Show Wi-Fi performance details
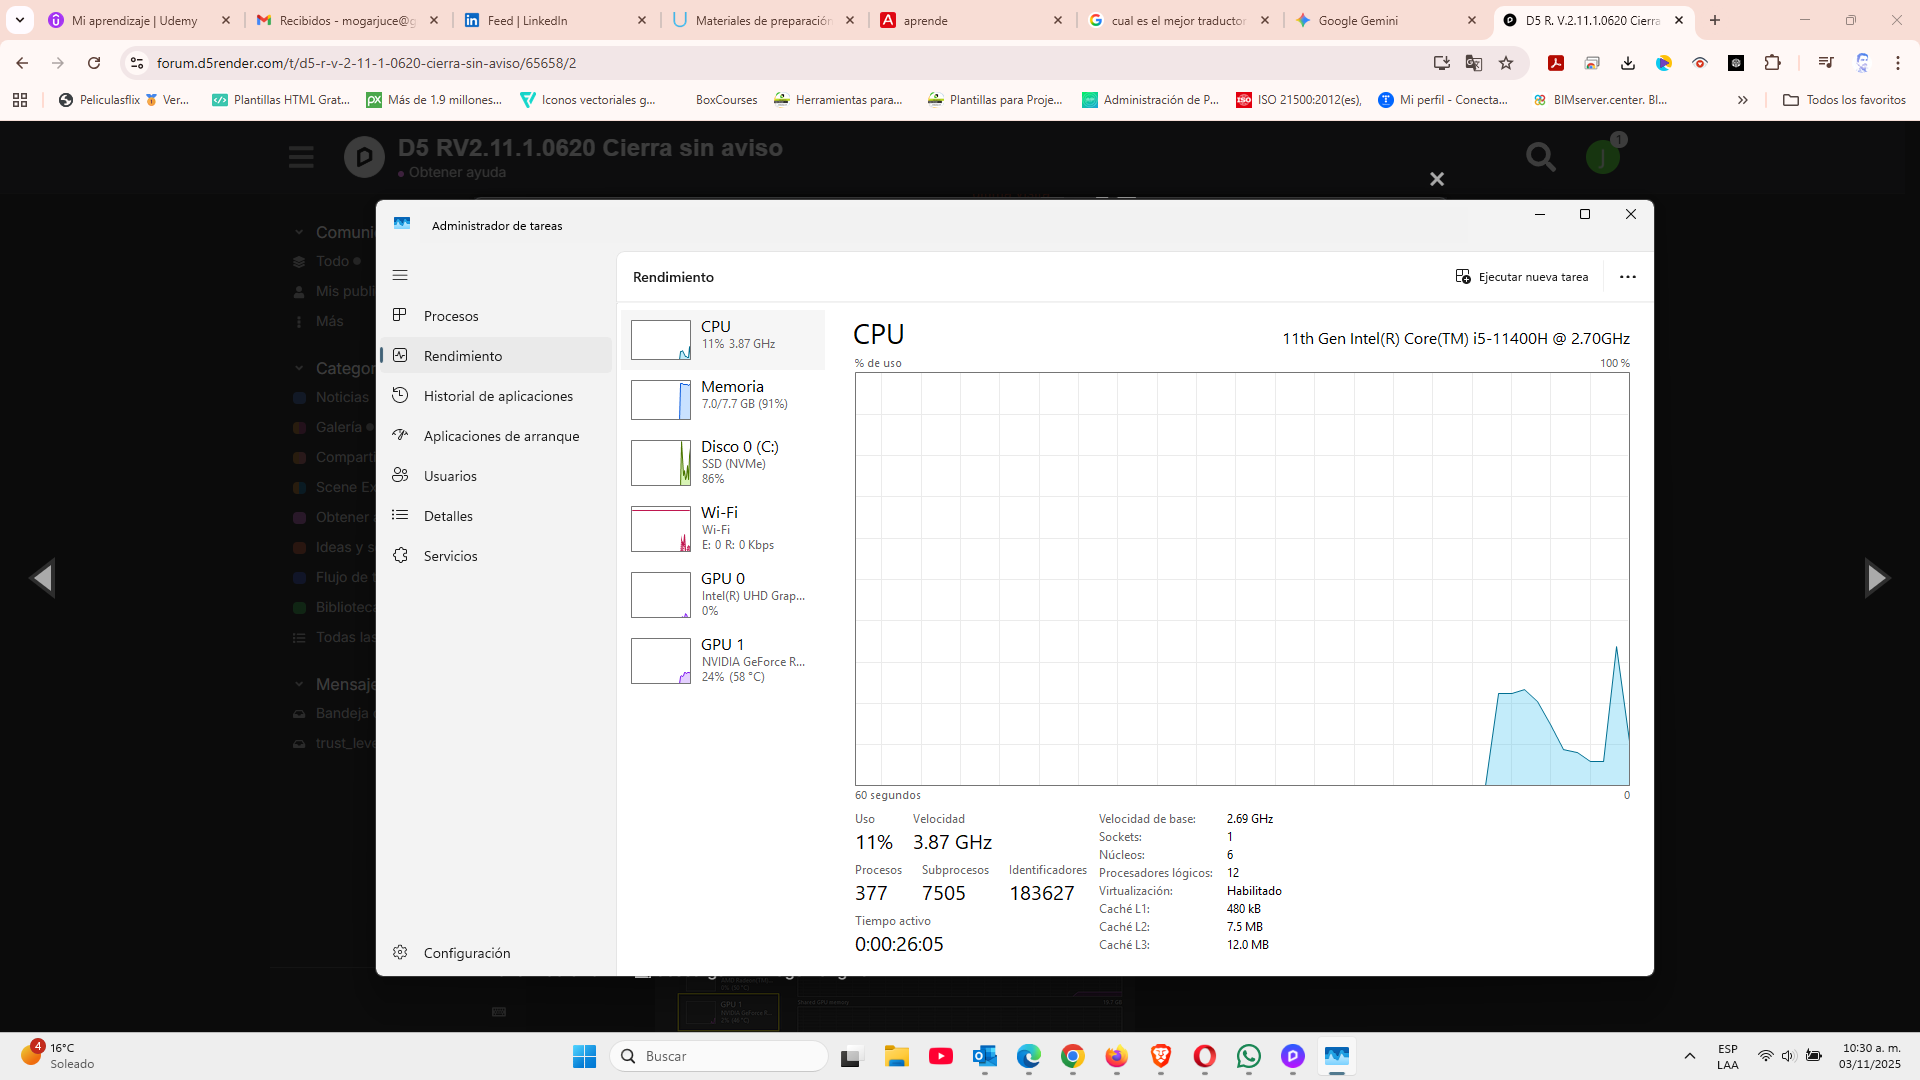The image size is (1920, 1080). coord(722,528)
